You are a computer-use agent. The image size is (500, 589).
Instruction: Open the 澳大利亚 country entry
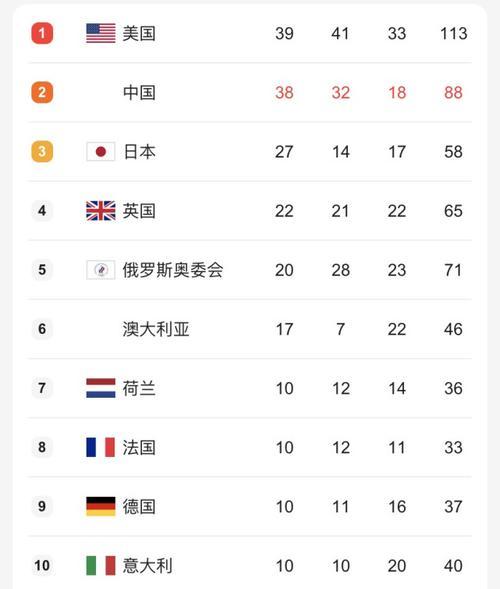[156, 329]
